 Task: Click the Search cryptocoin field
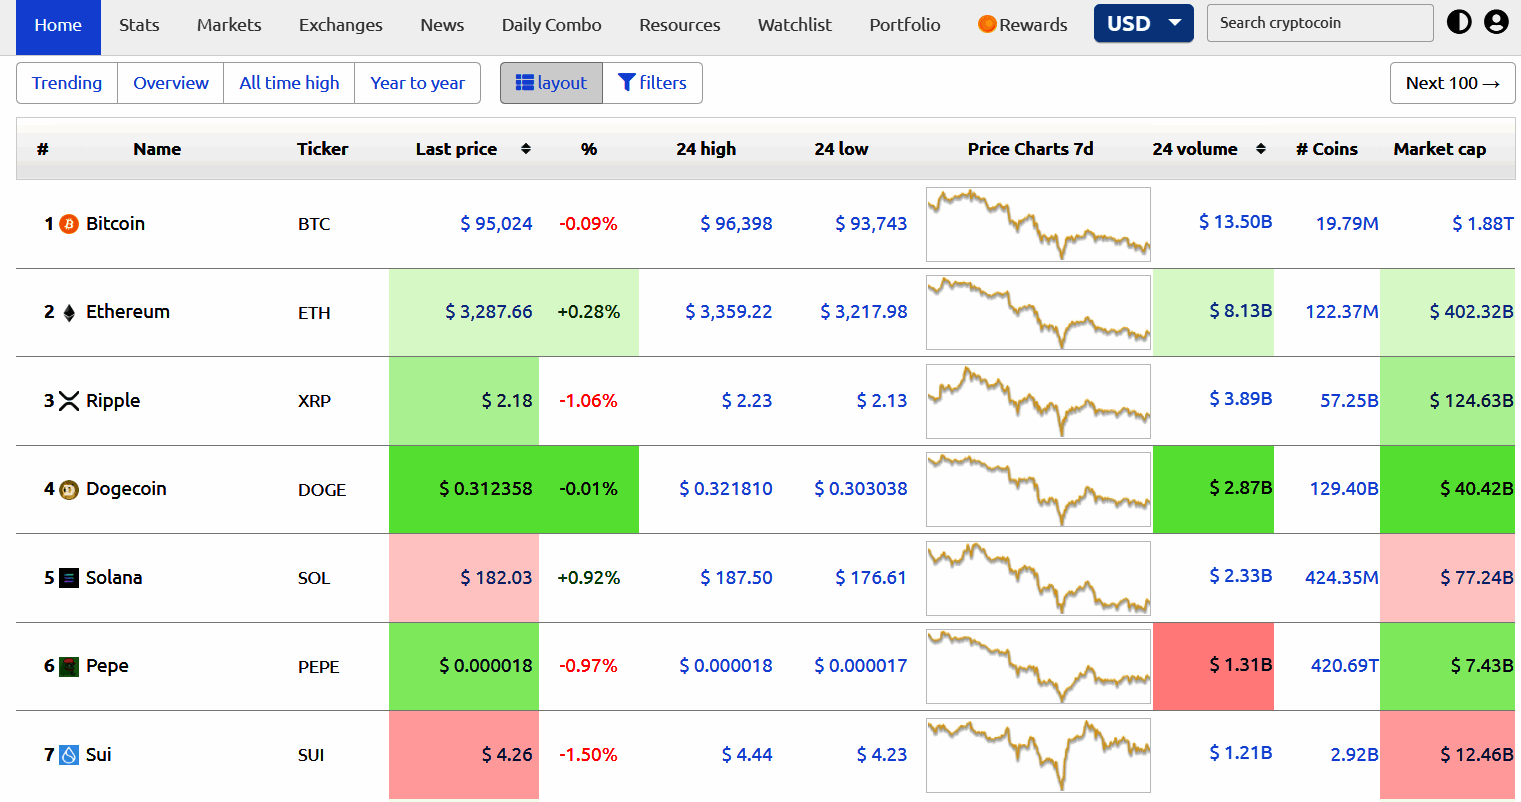point(1320,23)
